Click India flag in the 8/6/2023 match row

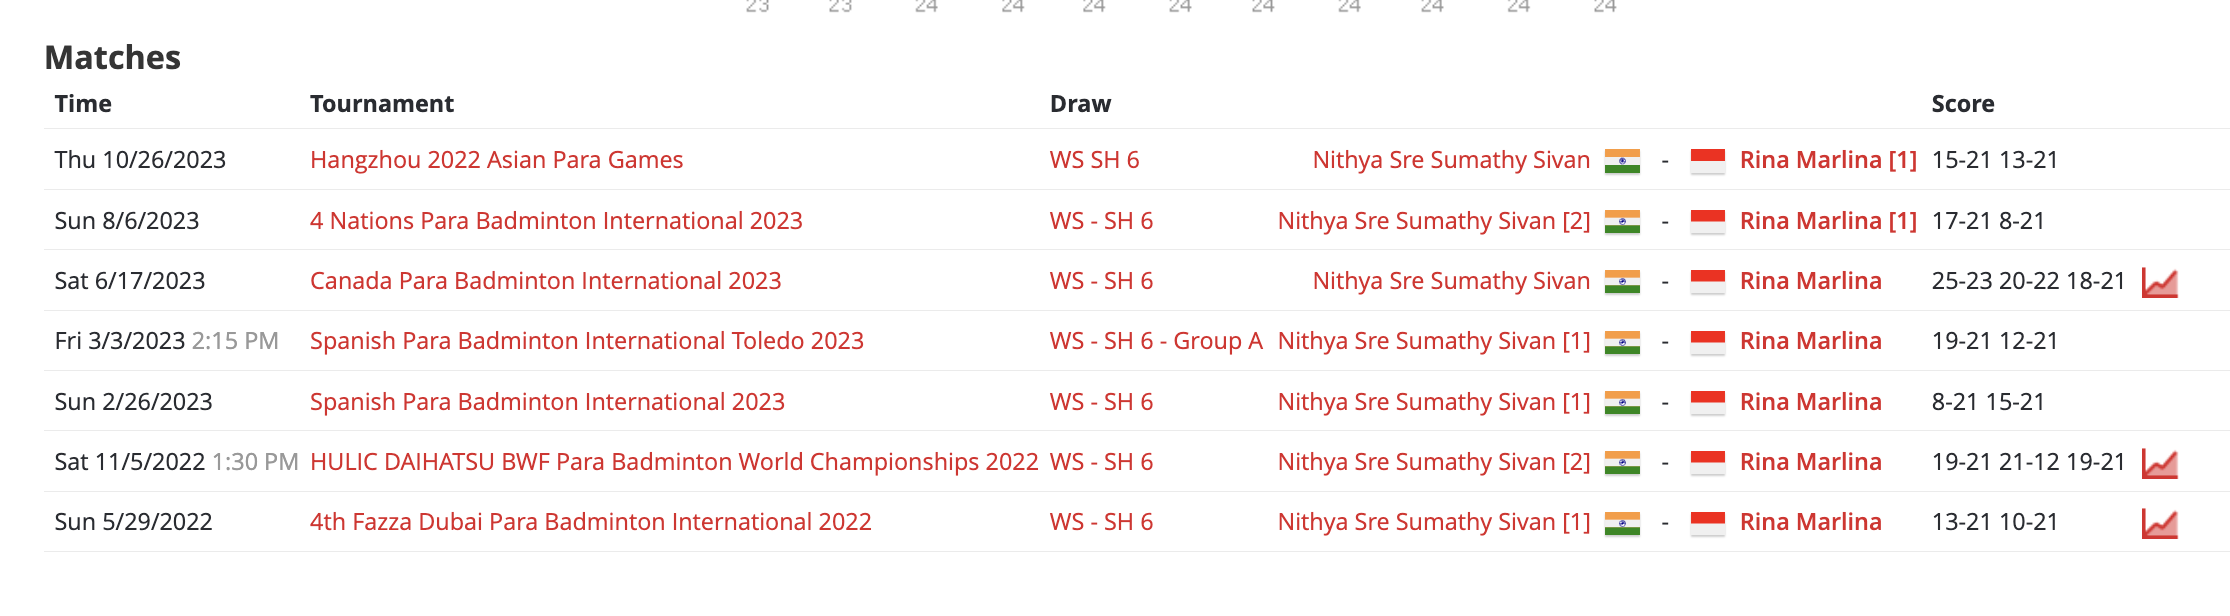pyautogui.click(x=1622, y=222)
